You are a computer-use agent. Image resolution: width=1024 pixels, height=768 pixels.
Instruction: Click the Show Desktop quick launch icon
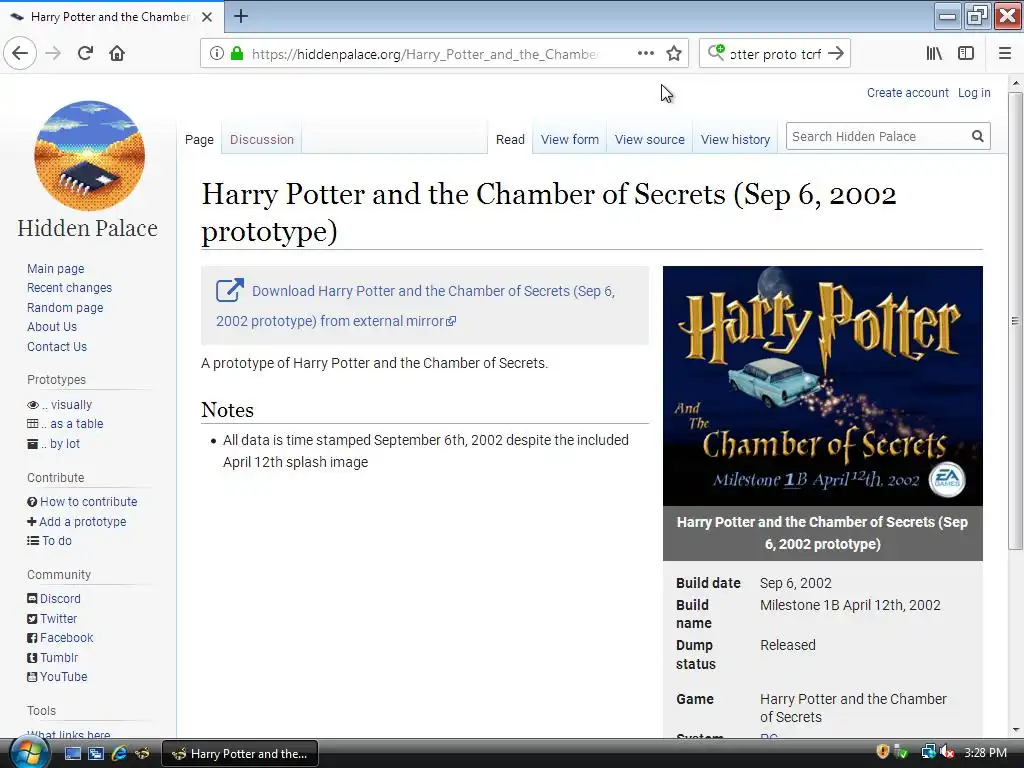(x=72, y=754)
